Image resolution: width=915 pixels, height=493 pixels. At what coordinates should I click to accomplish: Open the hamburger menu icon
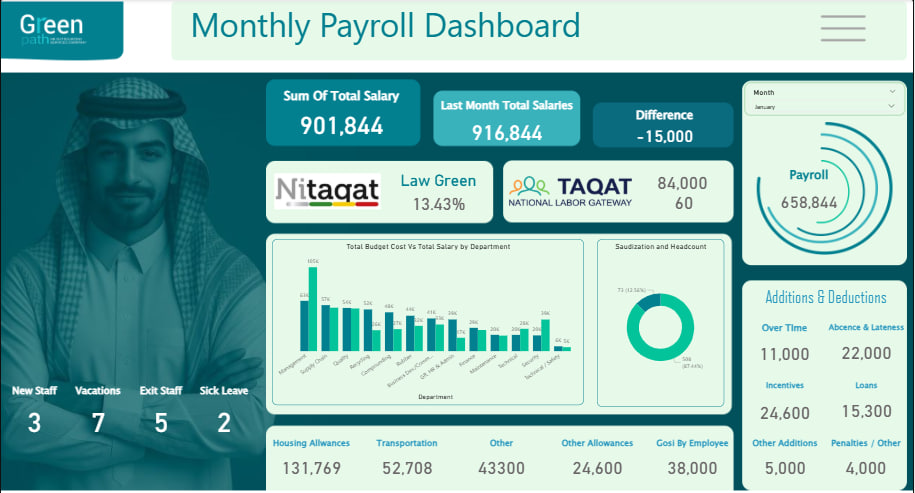point(842,28)
